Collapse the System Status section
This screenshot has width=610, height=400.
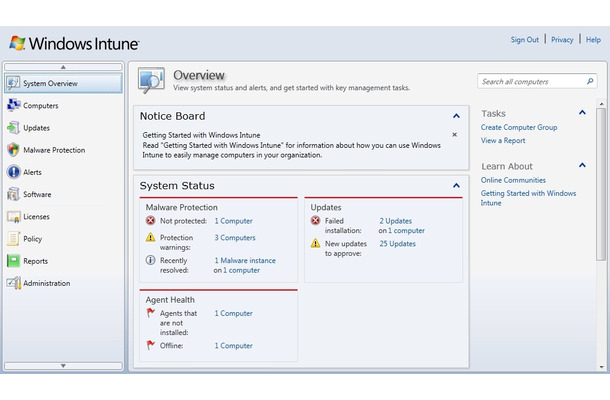click(456, 185)
